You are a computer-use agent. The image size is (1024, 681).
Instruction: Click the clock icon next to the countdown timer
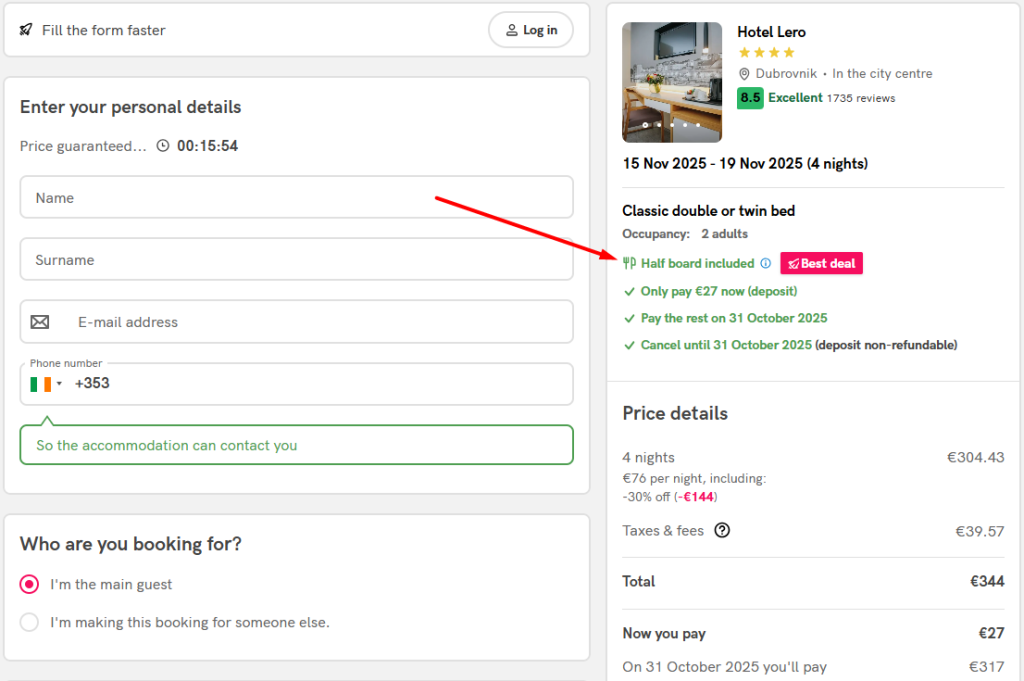[x=163, y=146]
